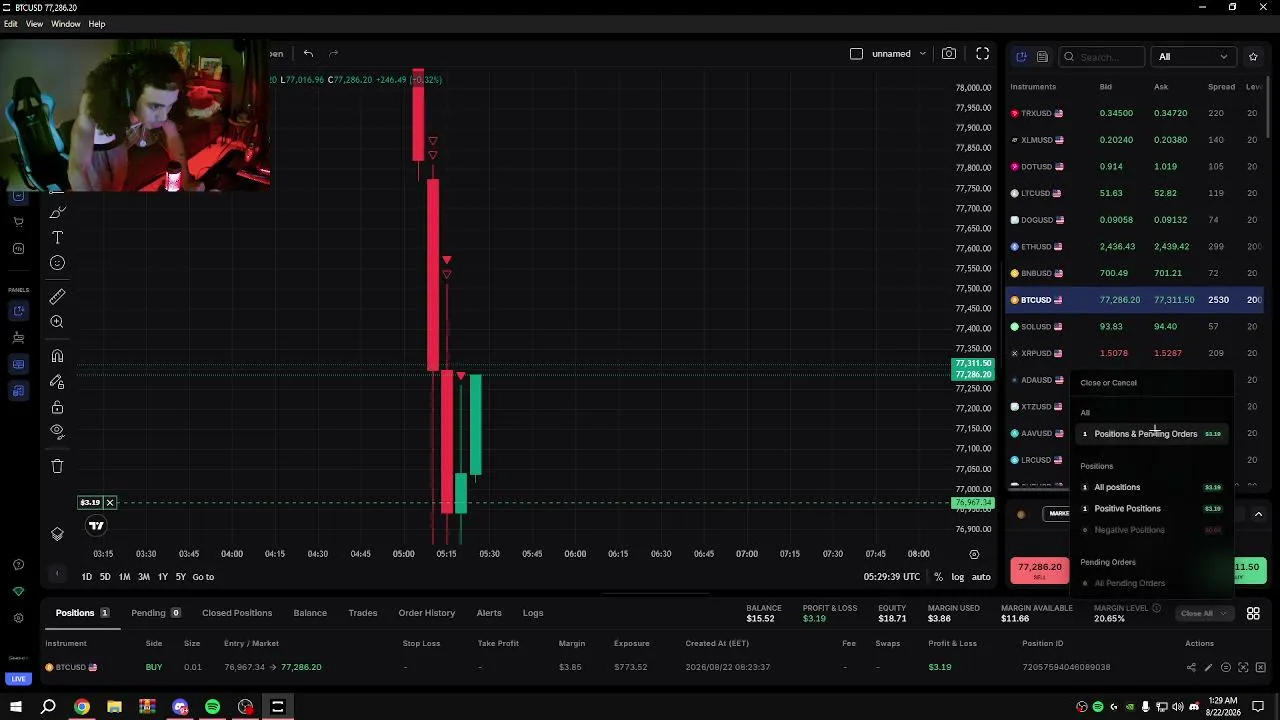The width and height of the screenshot is (1280, 720).
Task: Open the Alerts tab
Action: pyautogui.click(x=489, y=613)
